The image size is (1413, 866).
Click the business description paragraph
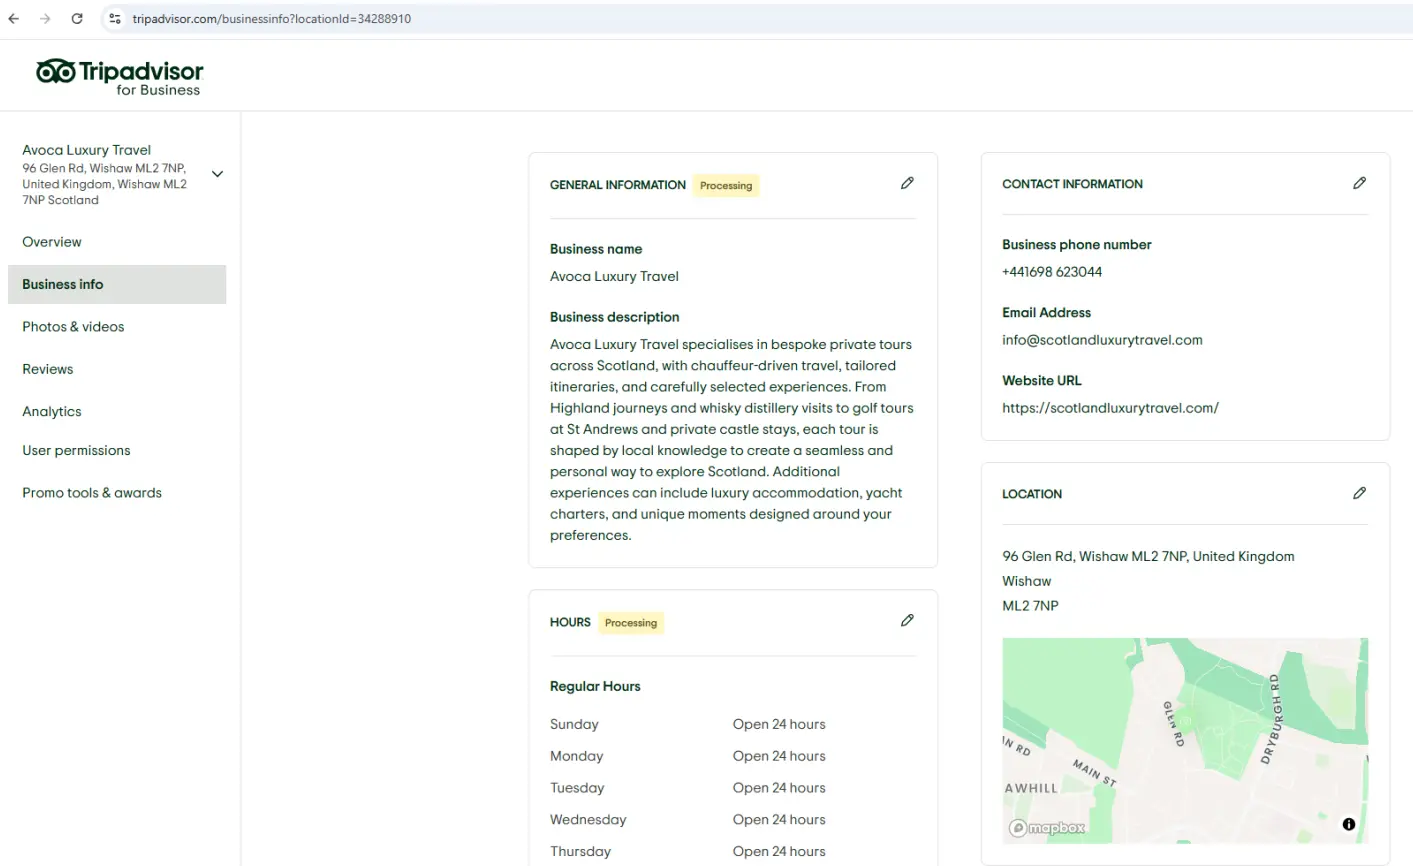click(x=732, y=440)
